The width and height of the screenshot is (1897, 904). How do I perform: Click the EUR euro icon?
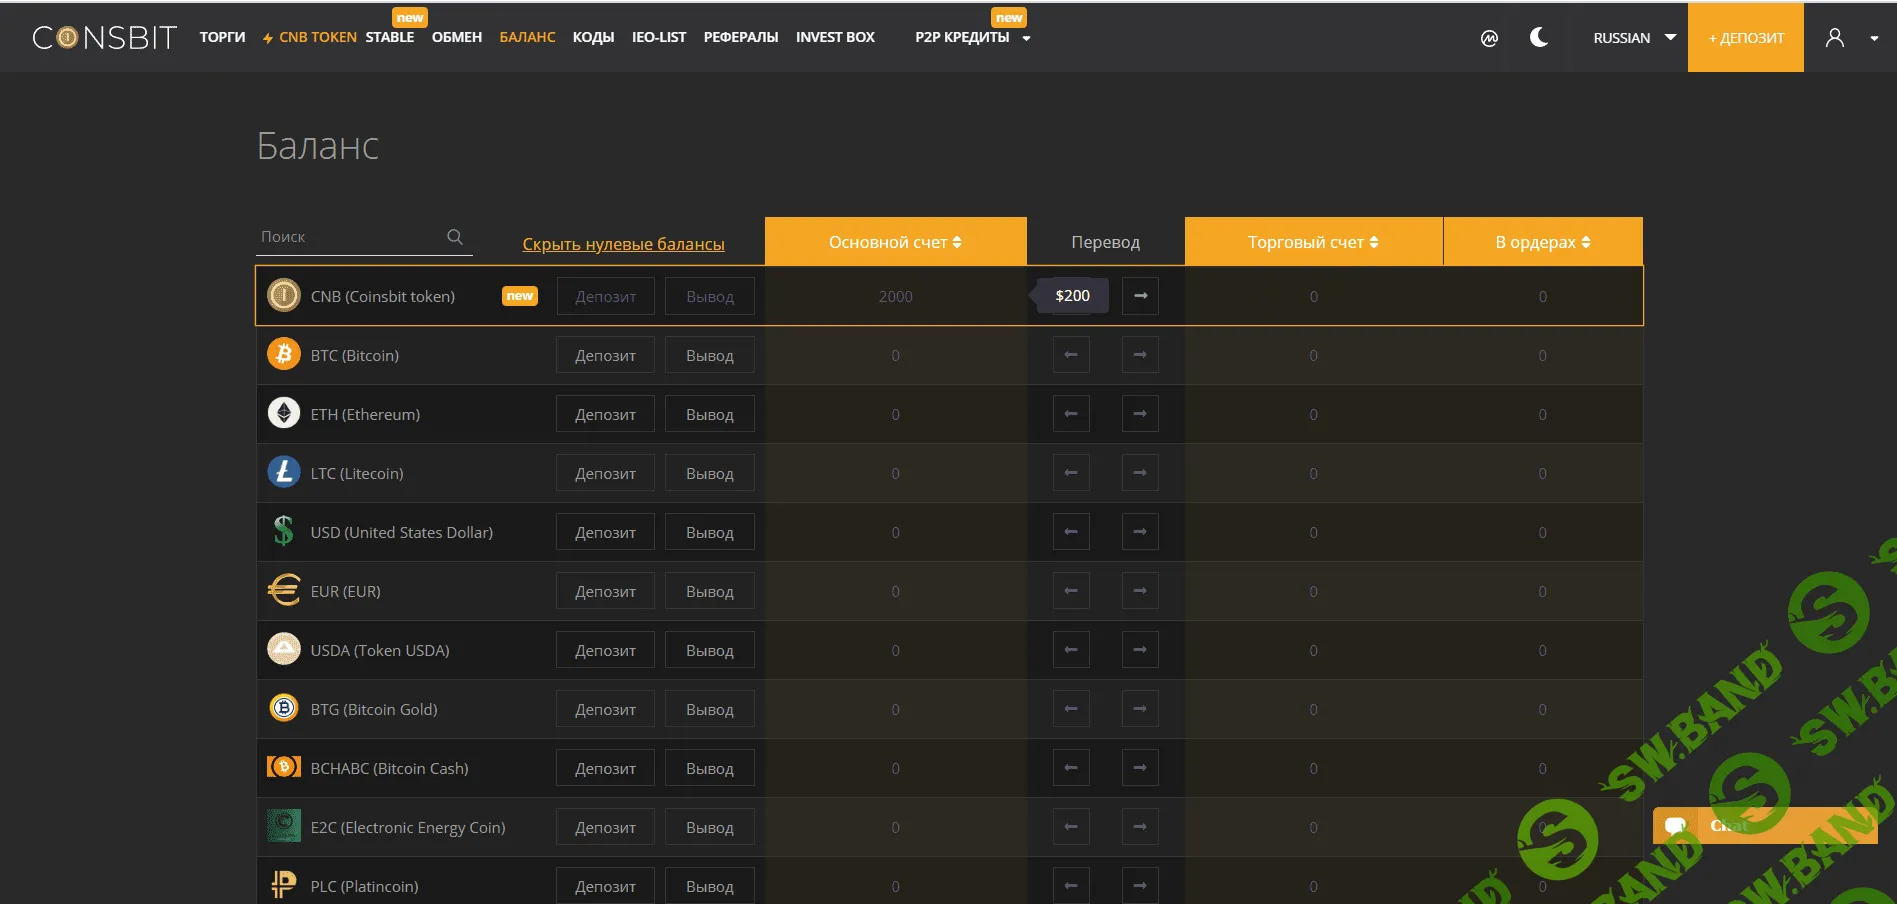[x=284, y=590]
